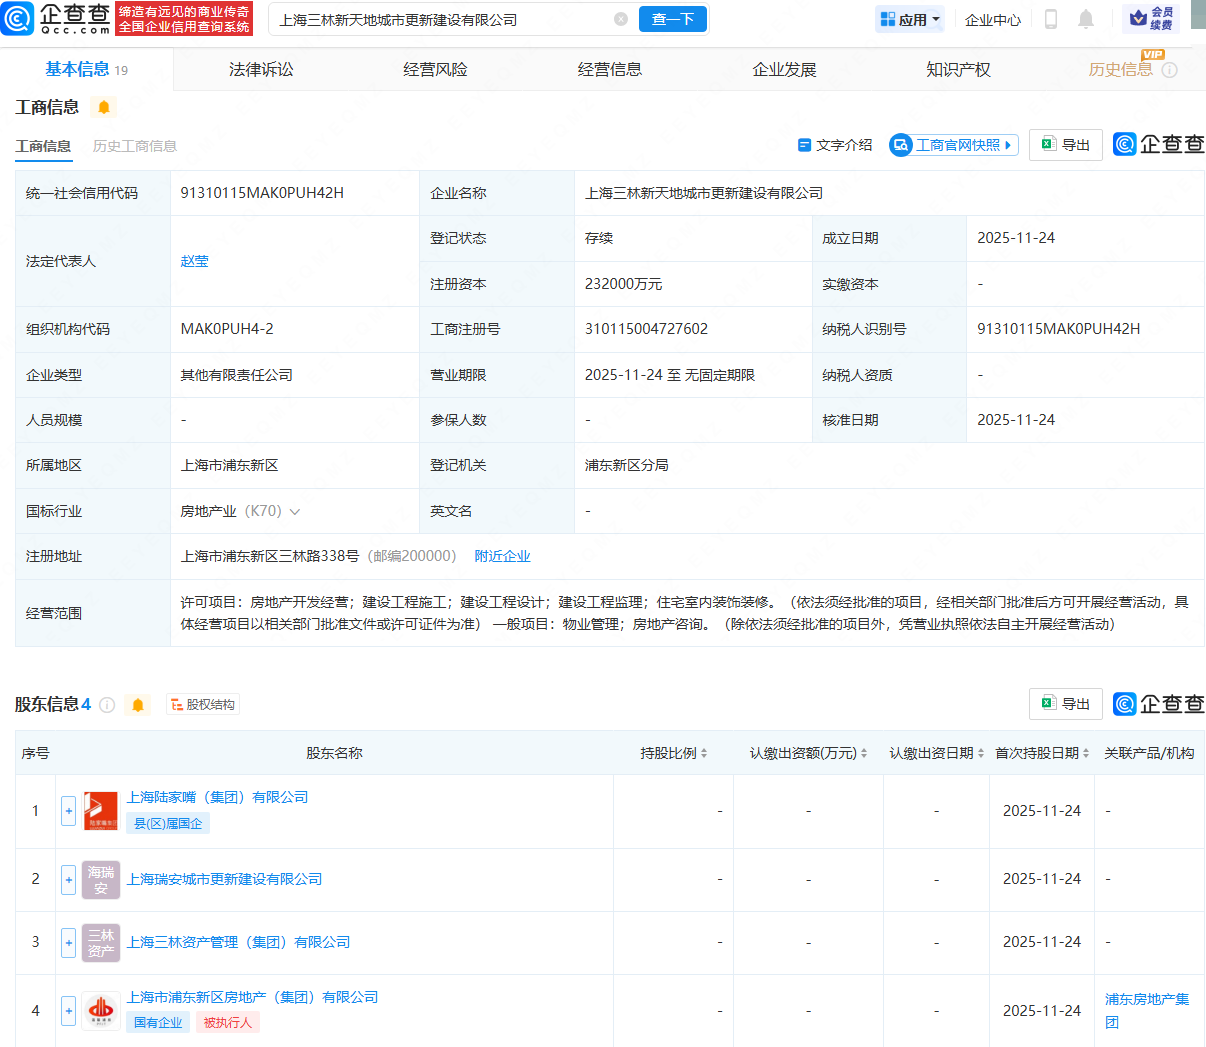Viewport: 1206px width, 1047px height.
Task: Open legal representative 赵莹 link
Action: tap(194, 261)
